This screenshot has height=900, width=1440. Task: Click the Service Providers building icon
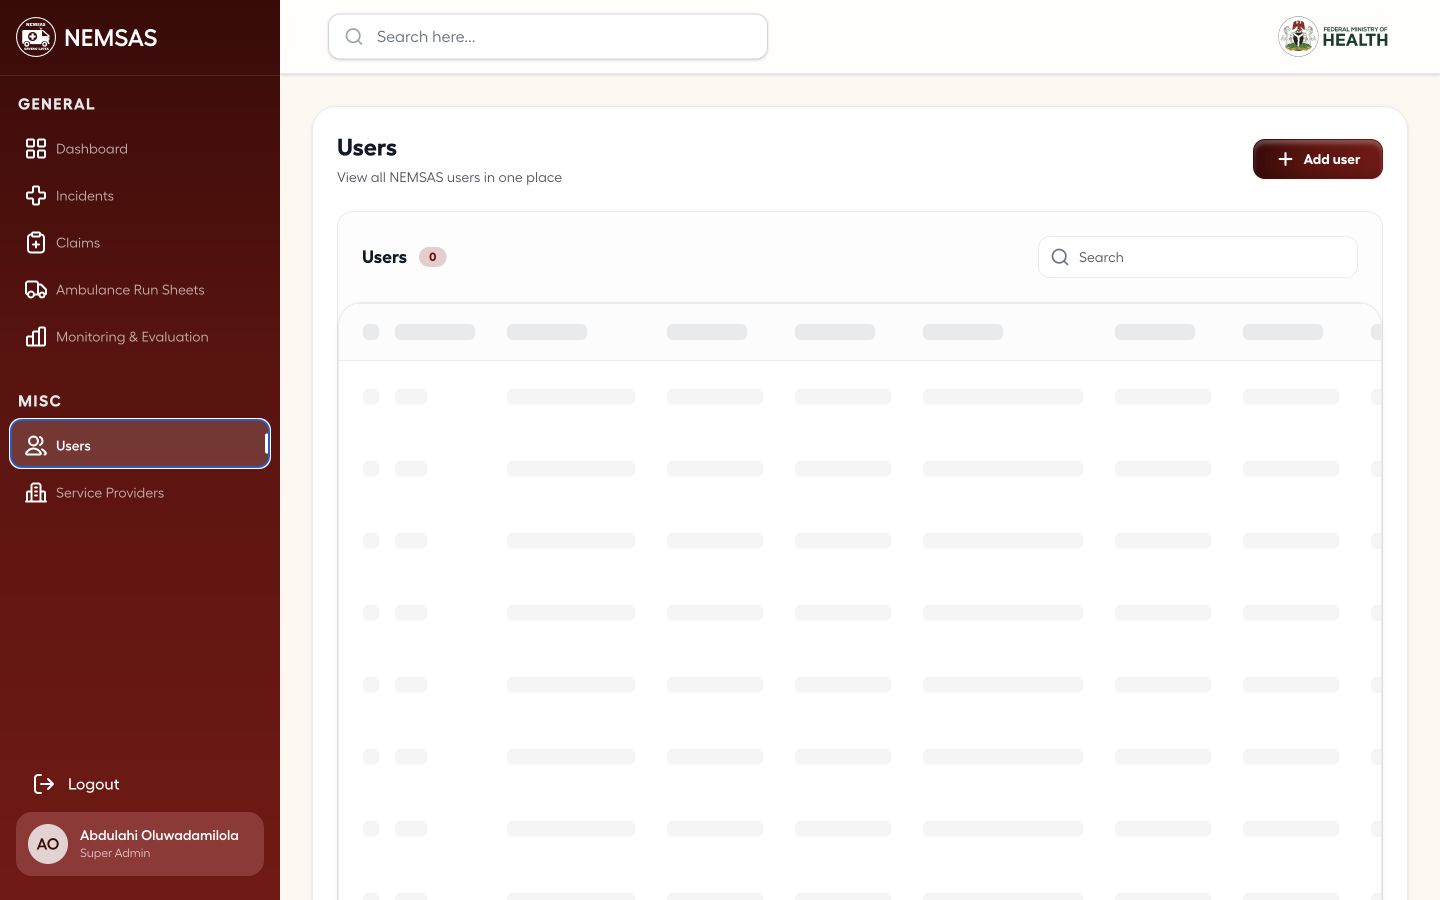pyautogui.click(x=36, y=493)
